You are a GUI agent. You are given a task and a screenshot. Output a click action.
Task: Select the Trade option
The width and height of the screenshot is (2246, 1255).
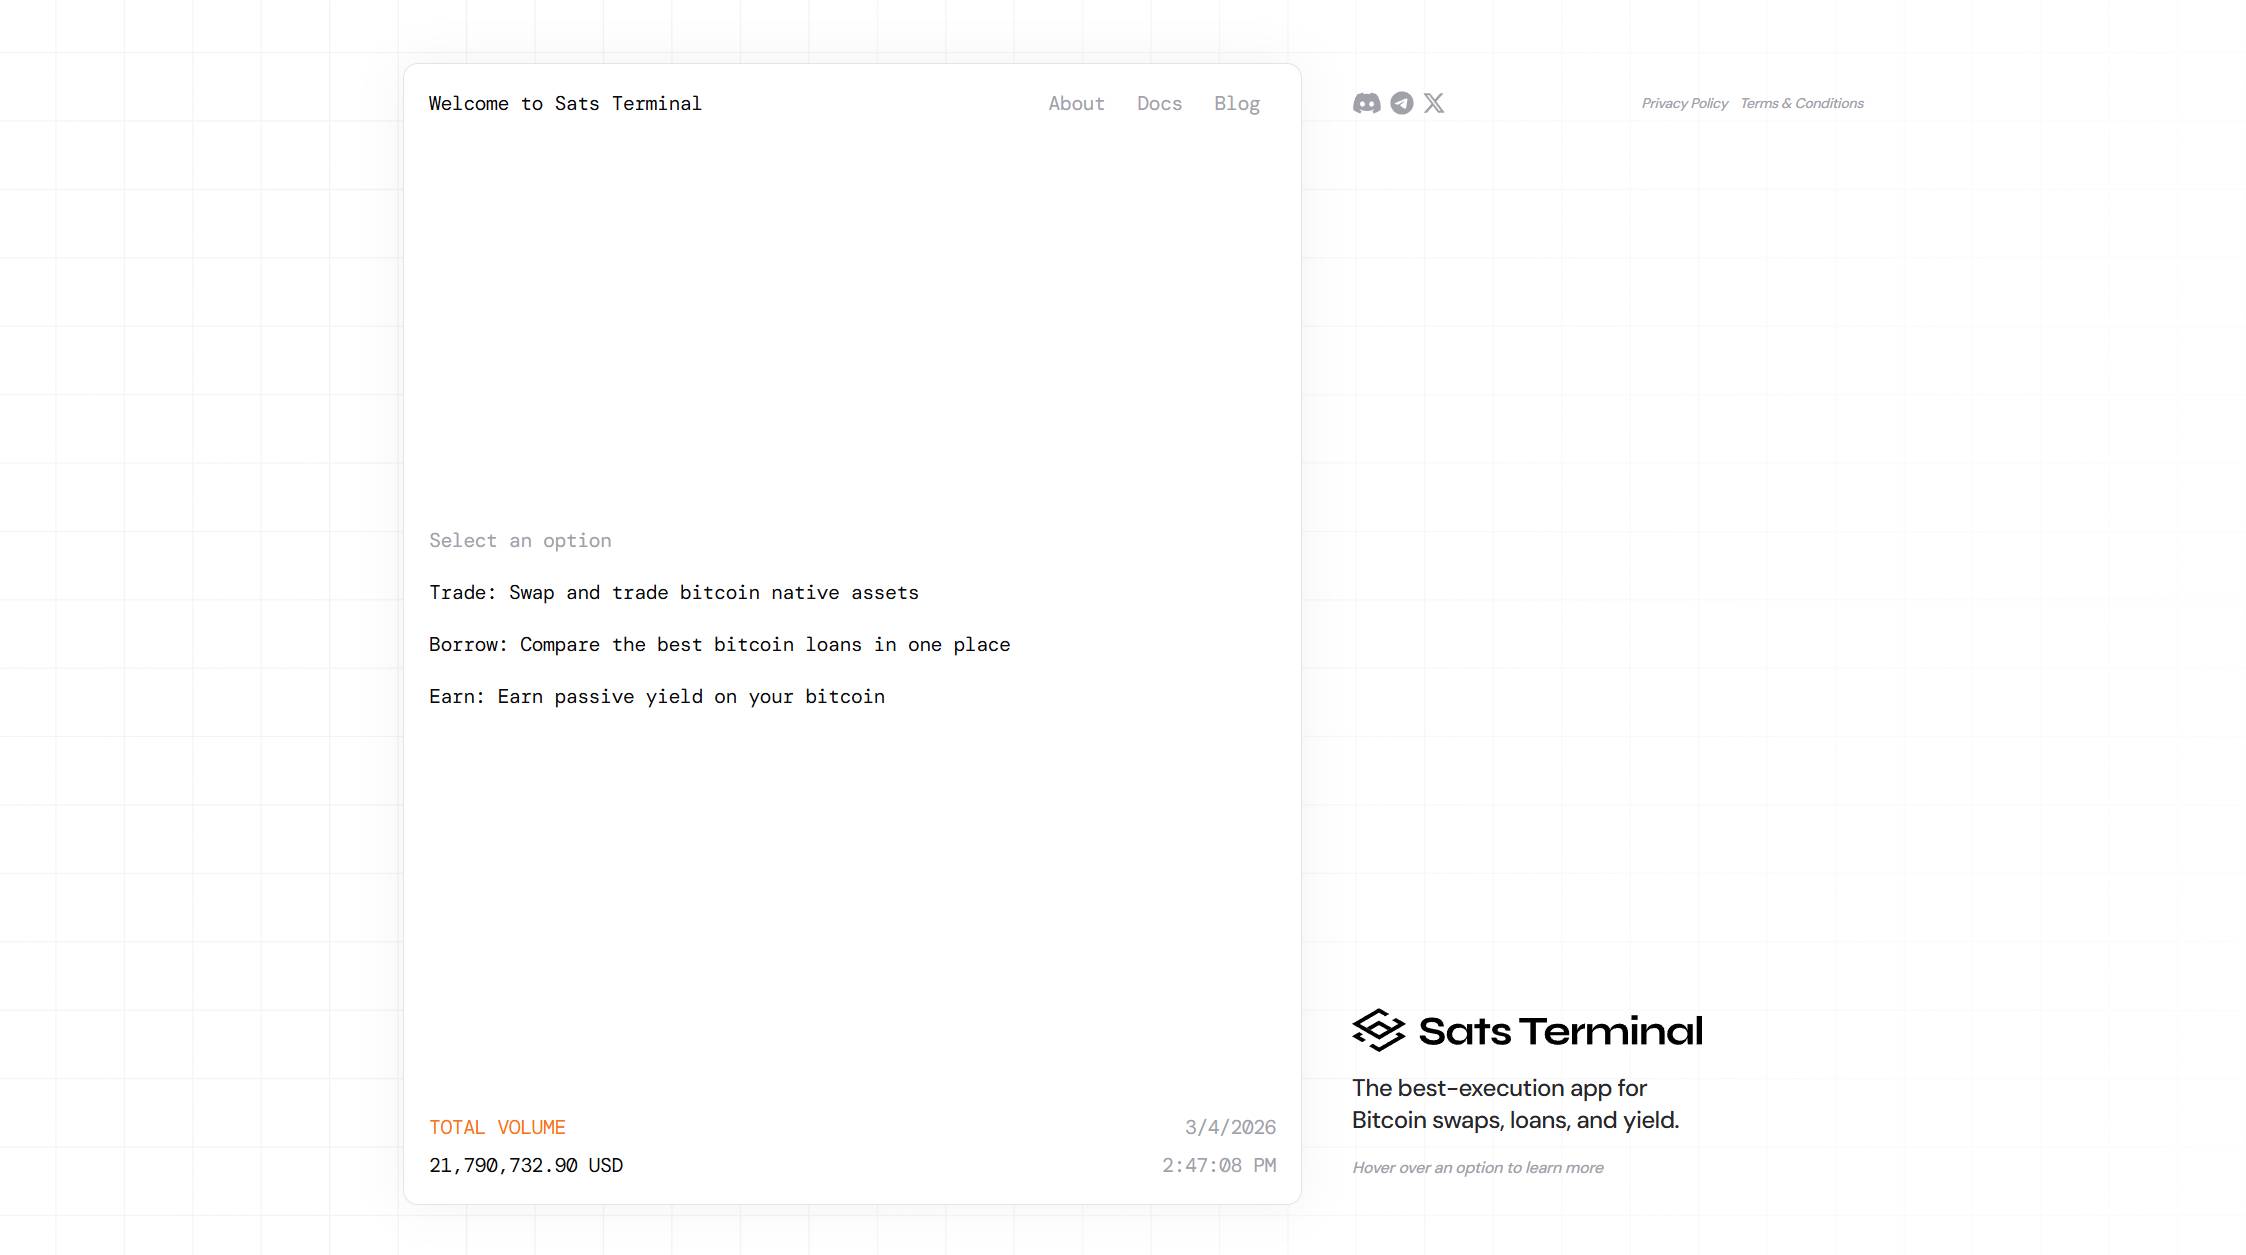pos(673,592)
